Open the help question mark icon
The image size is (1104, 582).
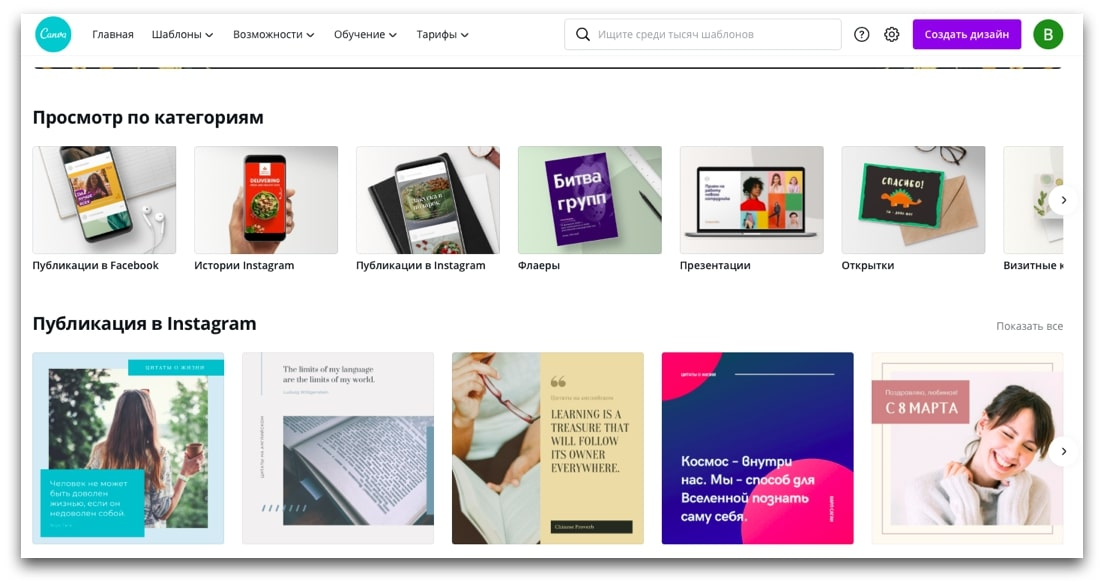[x=861, y=34]
